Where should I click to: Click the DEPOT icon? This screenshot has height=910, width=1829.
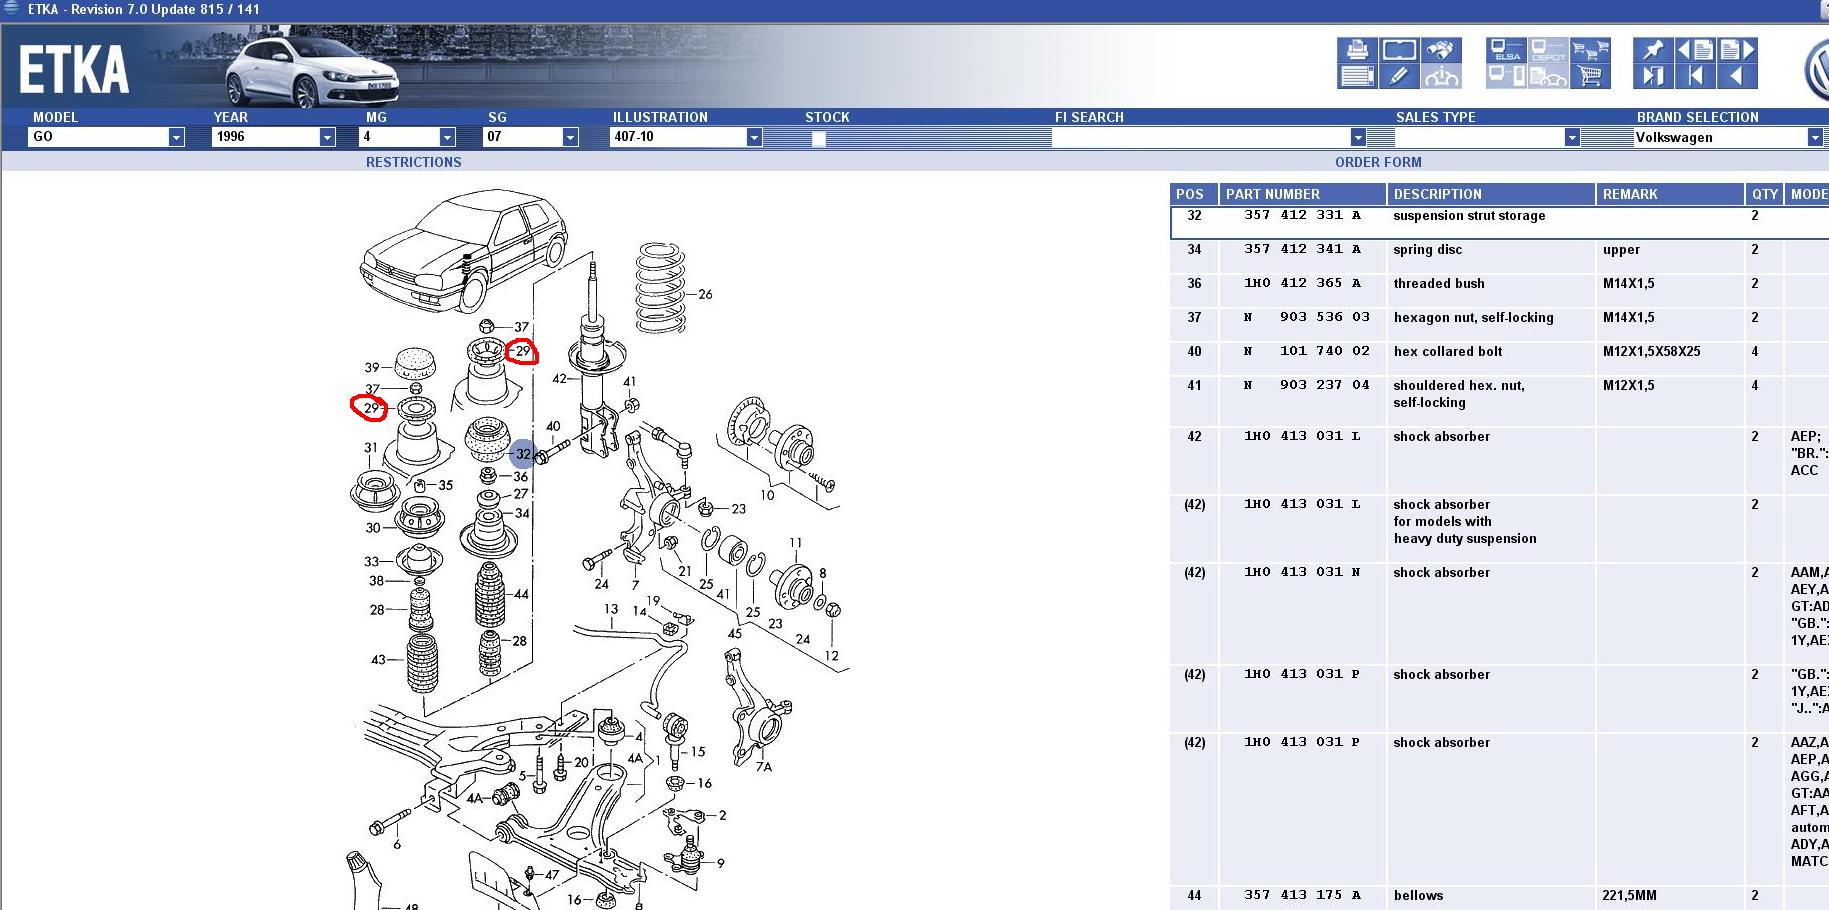click(x=1548, y=50)
